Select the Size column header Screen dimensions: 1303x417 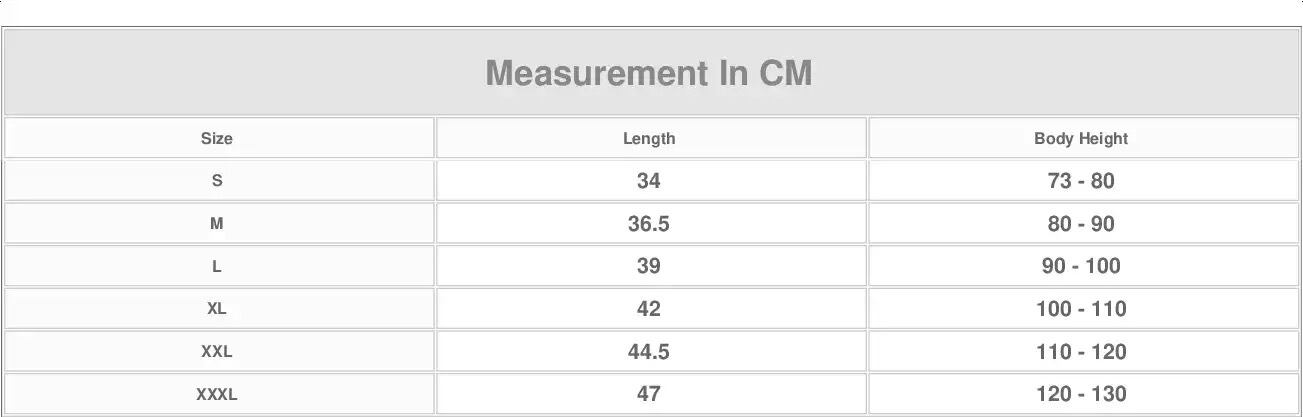217,139
